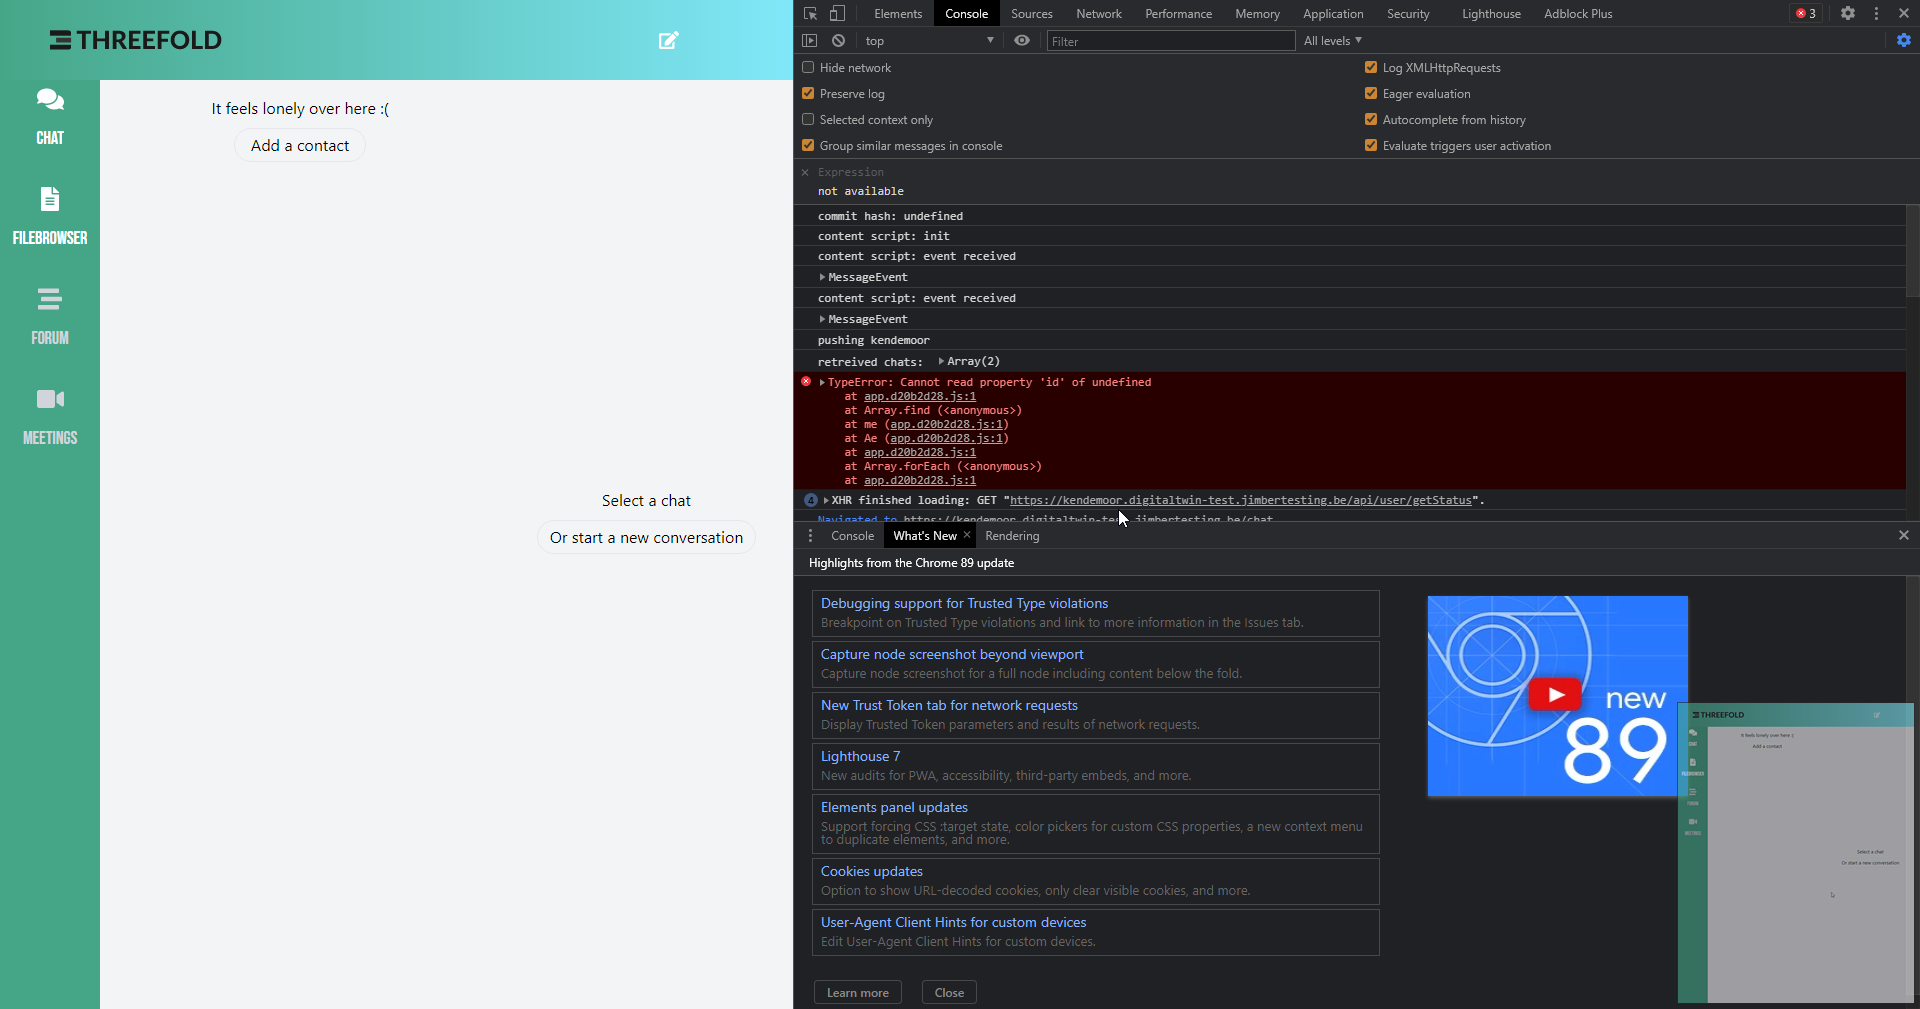Click the Learn more button
This screenshot has width=1920, height=1009.
coord(858,992)
